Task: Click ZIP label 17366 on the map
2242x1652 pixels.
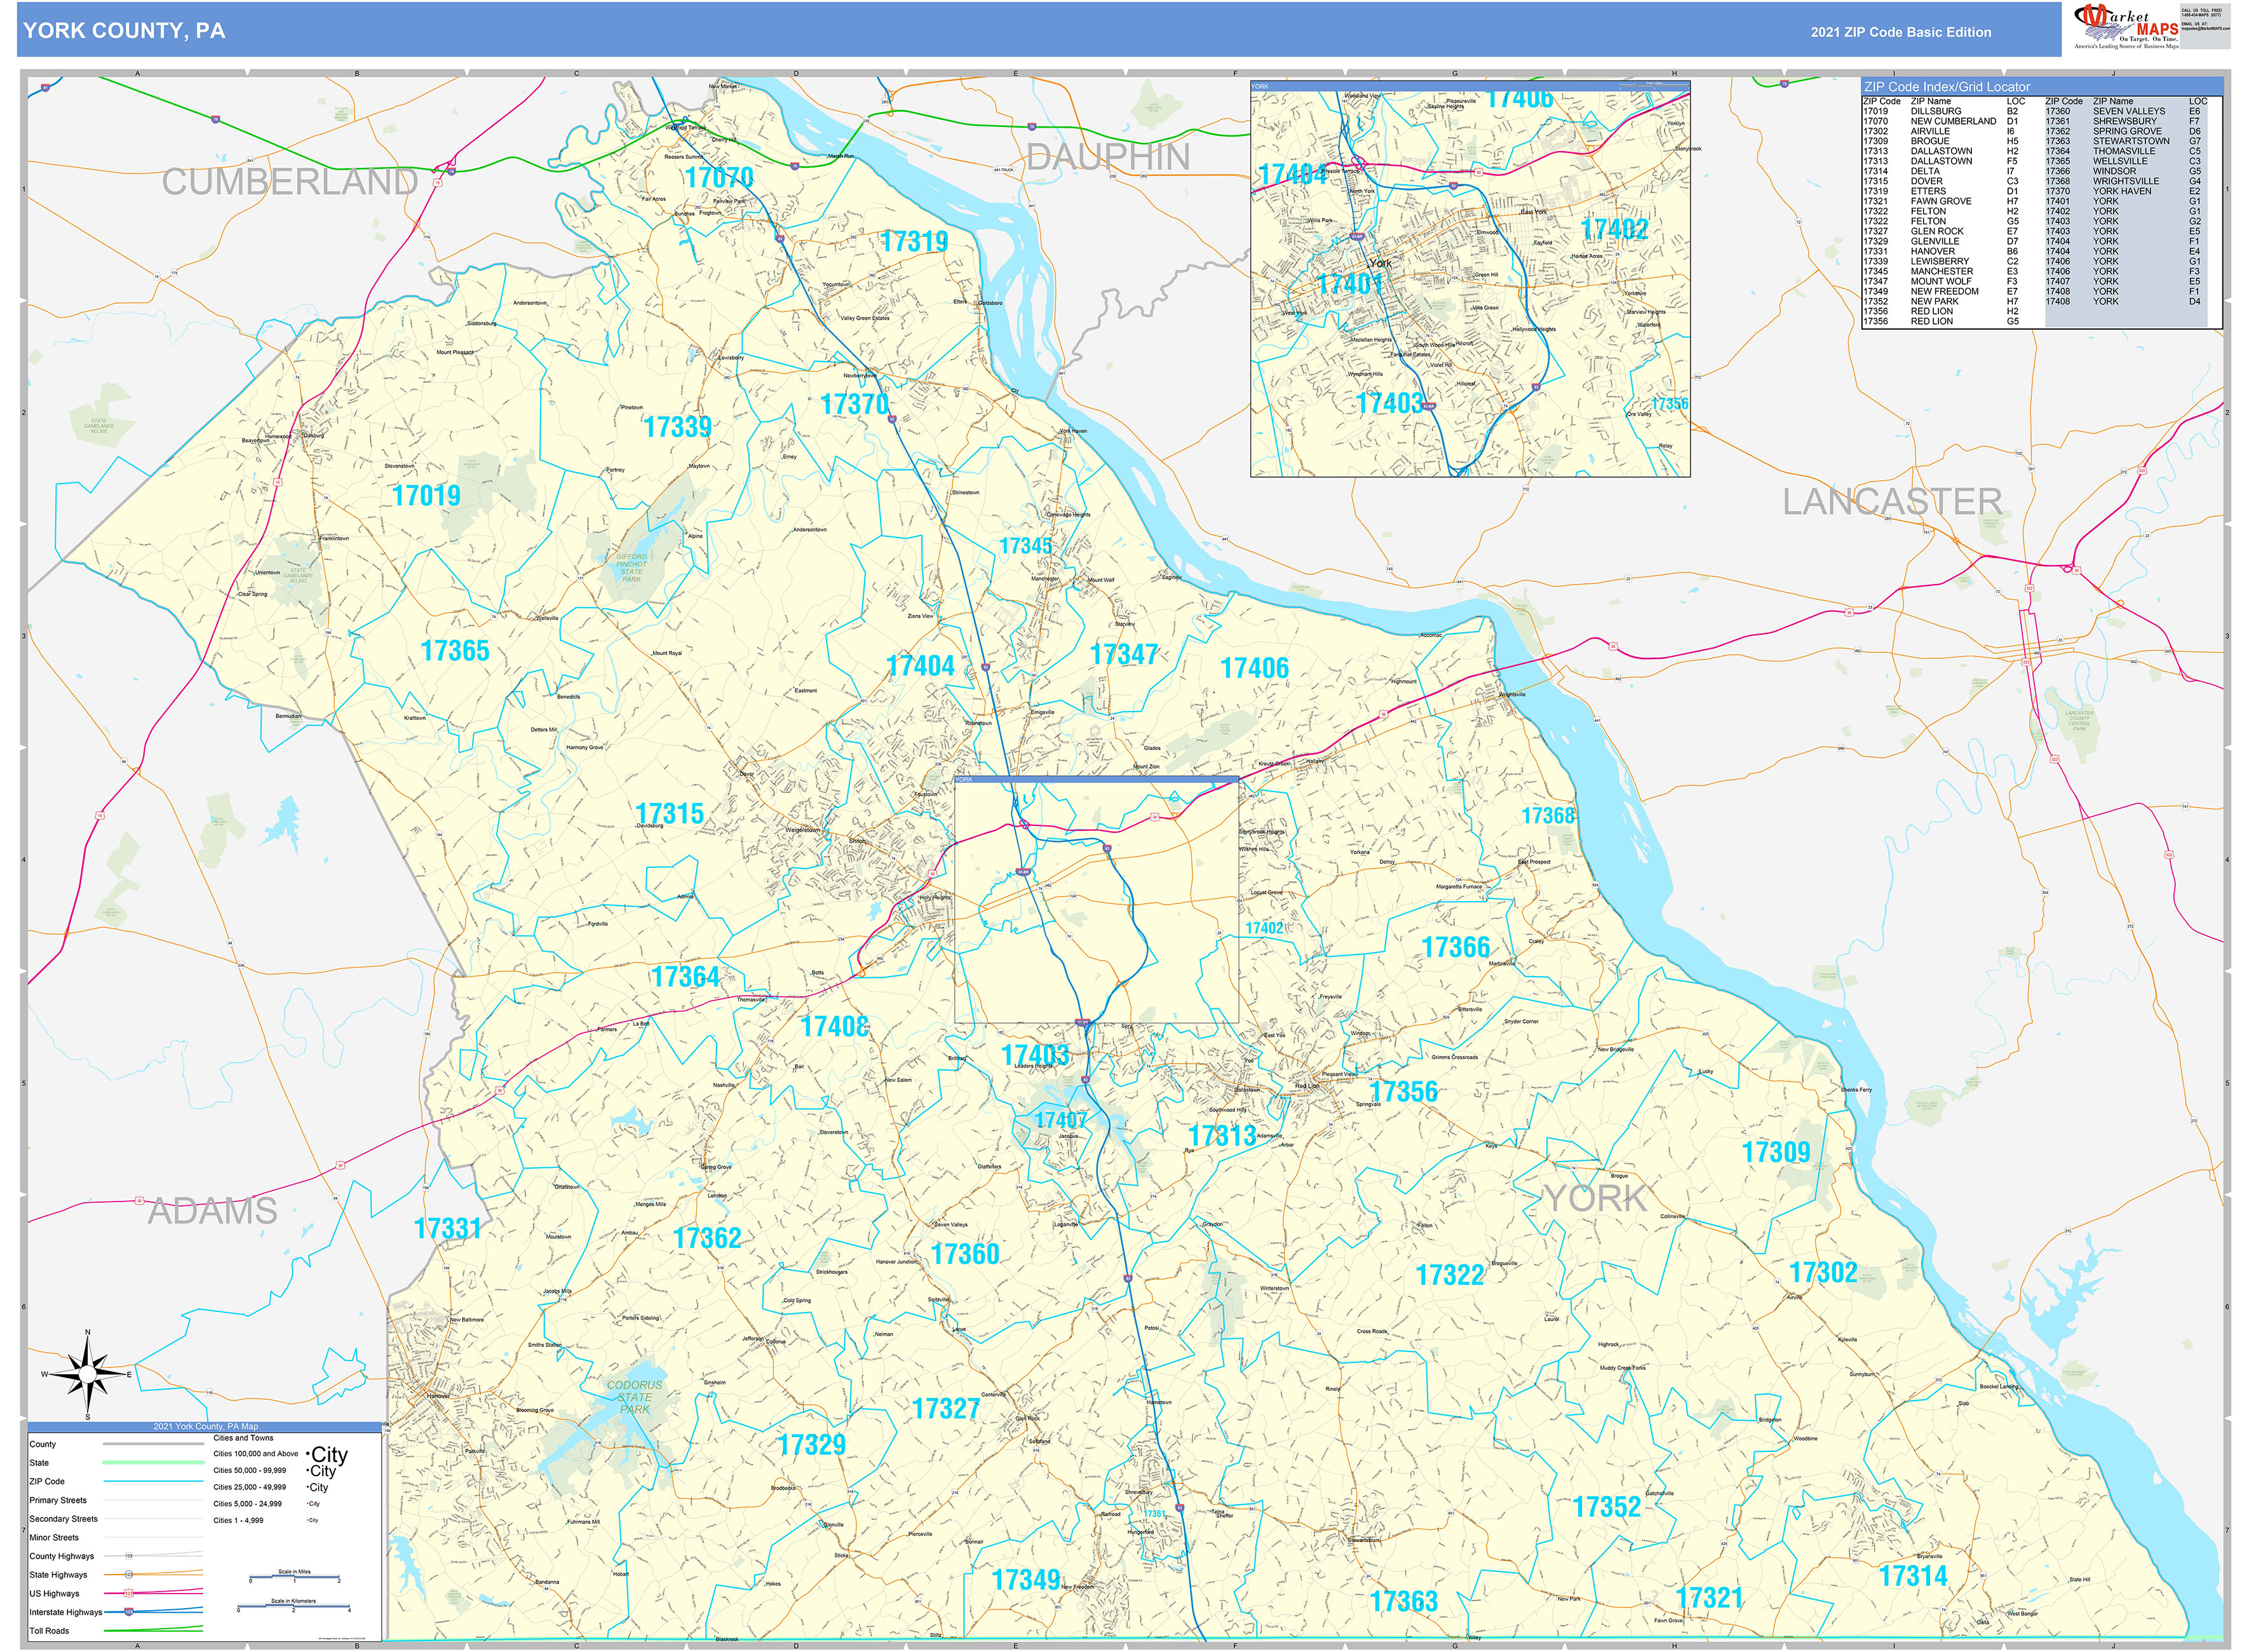Action: click(1456, 947)
